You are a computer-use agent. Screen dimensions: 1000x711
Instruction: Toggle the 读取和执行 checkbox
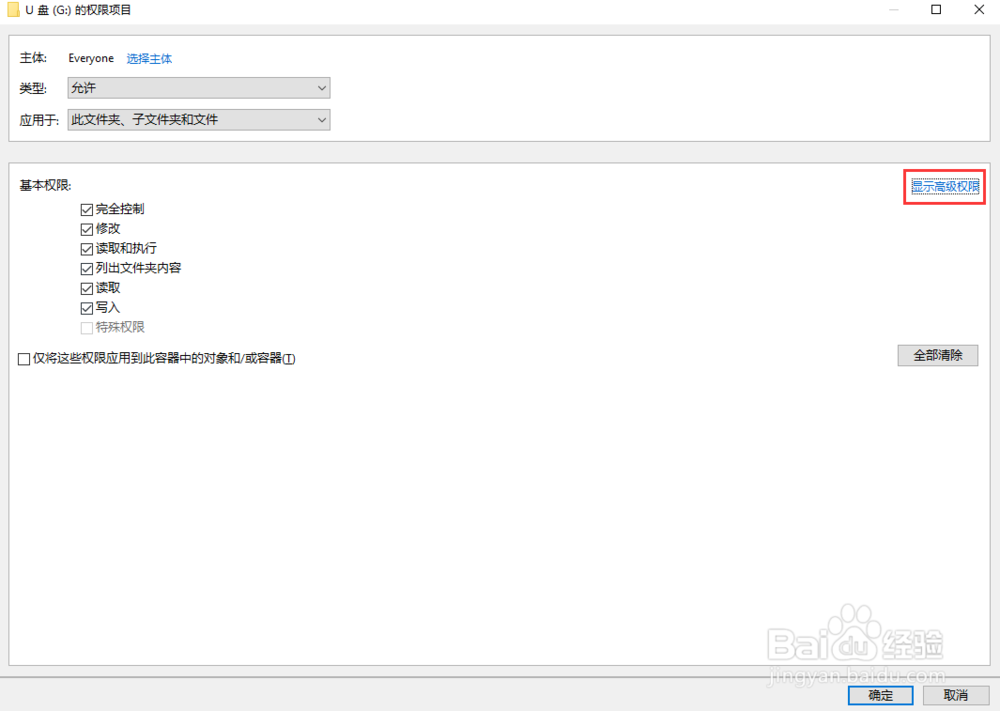coord(87,249)
